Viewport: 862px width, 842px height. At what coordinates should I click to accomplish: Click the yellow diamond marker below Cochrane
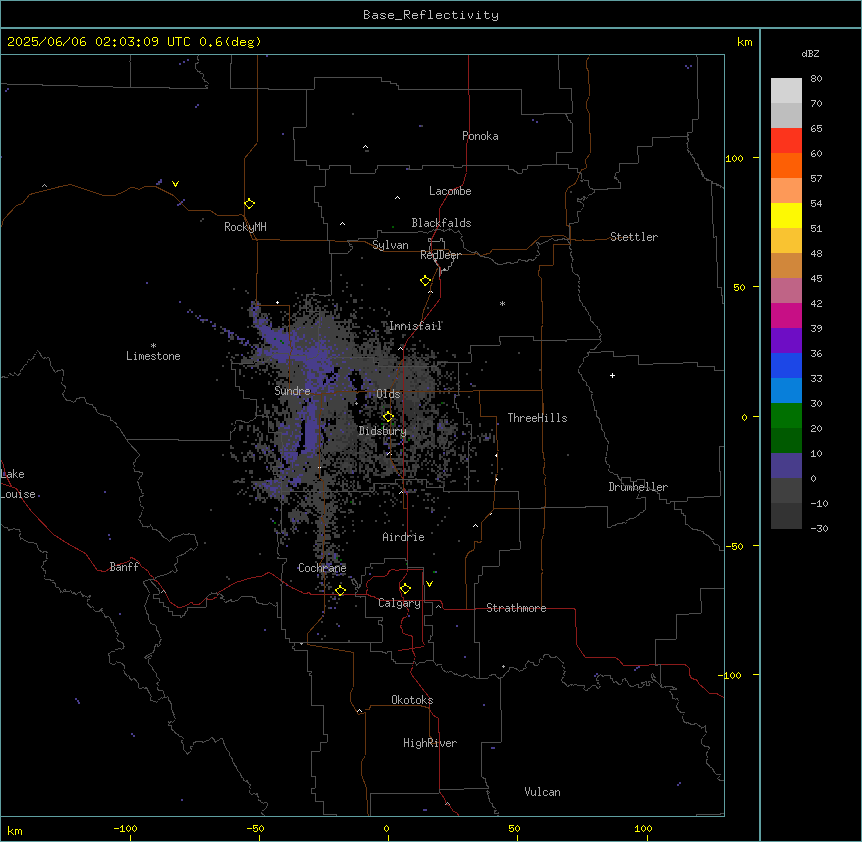click(340, 591)
